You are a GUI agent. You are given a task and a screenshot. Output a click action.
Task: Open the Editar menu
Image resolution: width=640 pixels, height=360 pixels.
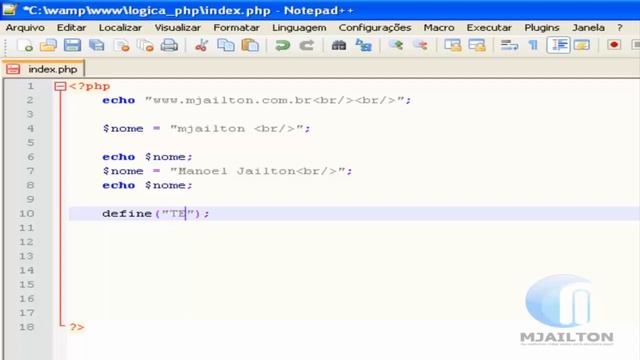pyautogui.click(x=71, y=28)
